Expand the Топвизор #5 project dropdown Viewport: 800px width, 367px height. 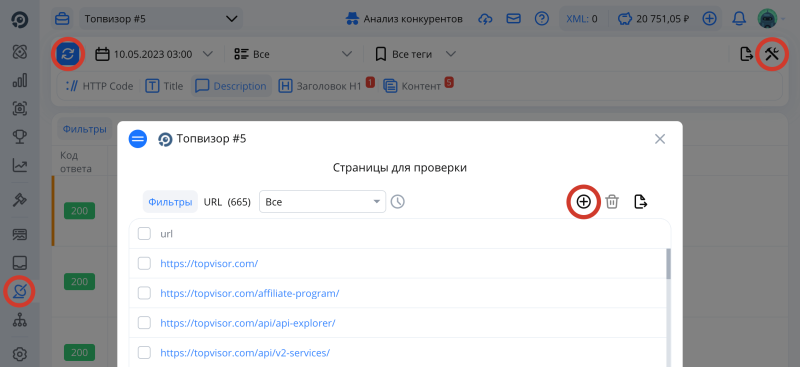pos(161,19)
